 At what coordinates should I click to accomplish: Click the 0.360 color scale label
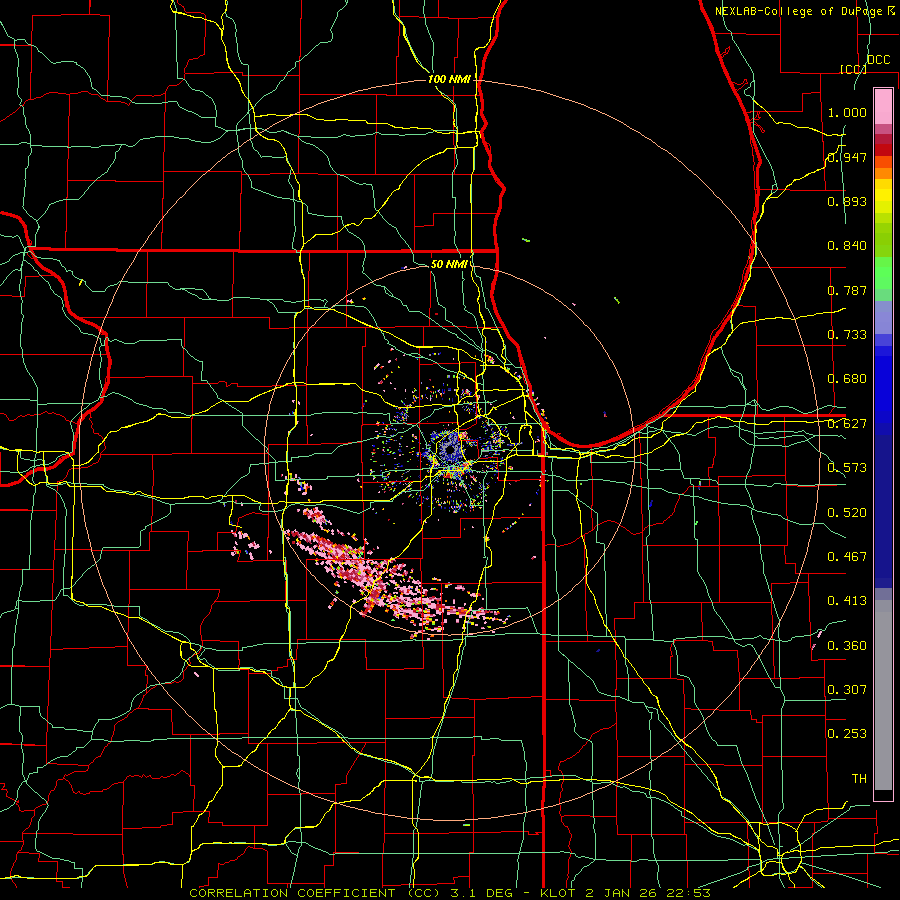pyautogui.click(x=847, y=646)
